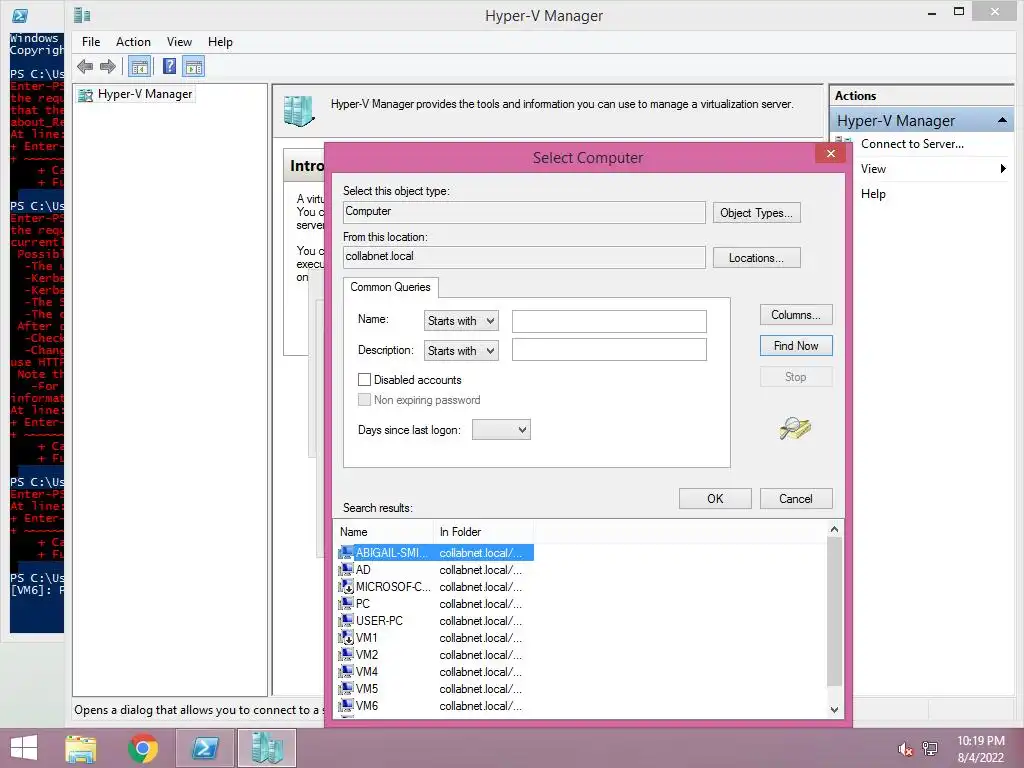Click the muted speaker tray icon
Viewport: 1024px width, 768px height.
(905, 749)
